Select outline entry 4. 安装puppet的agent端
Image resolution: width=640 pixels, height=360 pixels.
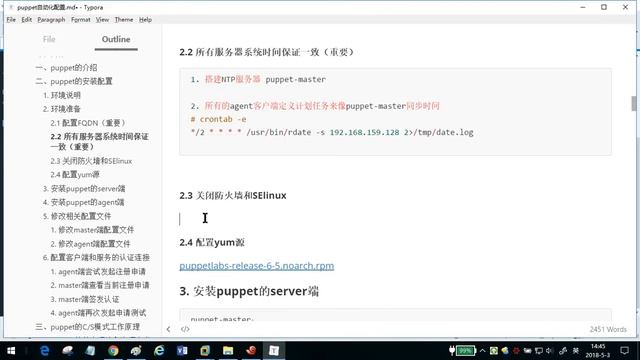(84, 202)
